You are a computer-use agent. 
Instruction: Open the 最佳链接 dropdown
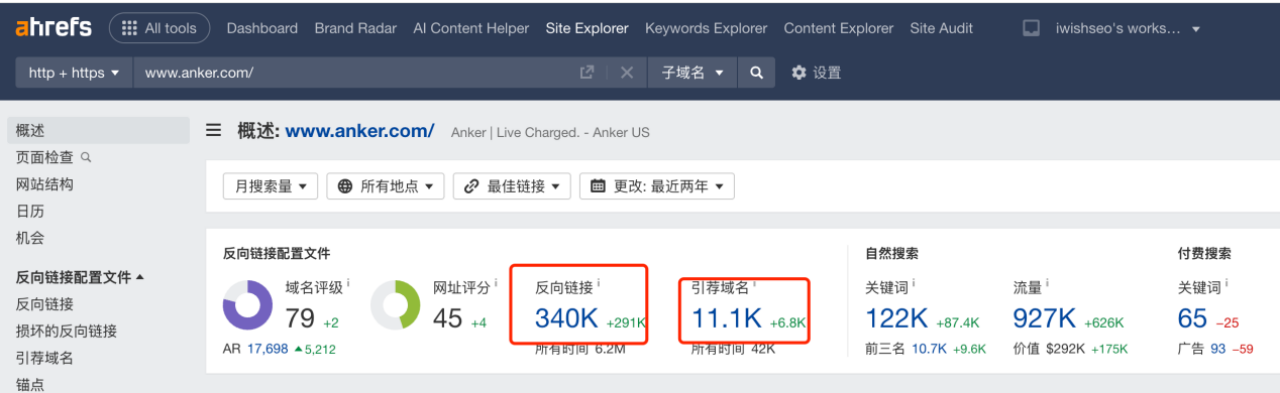512,186
